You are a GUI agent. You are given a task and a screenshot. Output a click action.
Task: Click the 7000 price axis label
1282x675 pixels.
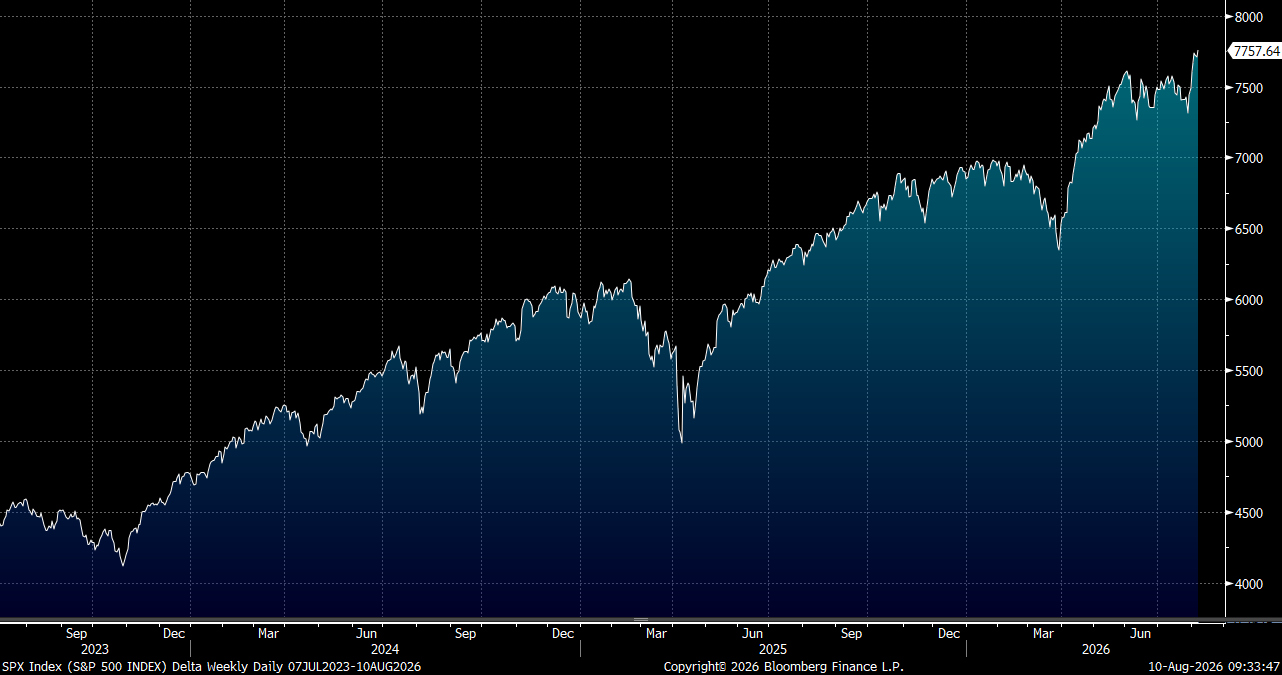coord(1248,159)
